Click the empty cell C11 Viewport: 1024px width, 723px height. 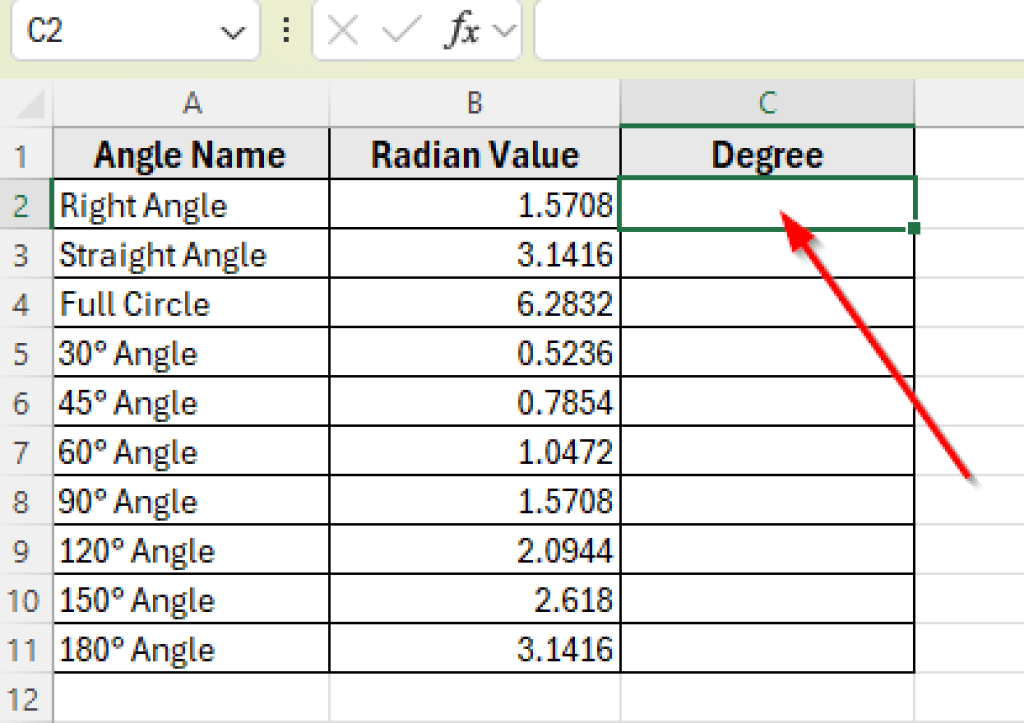766,648
